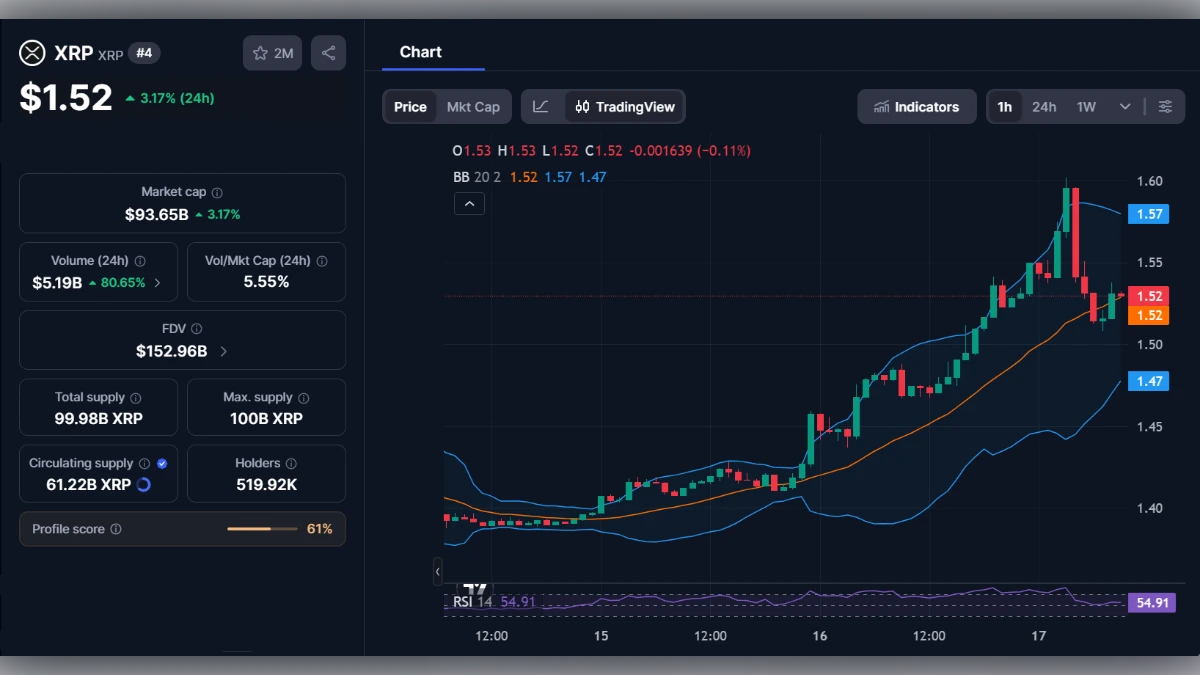This screenshot has width=1200, height=675.
Task: Open chart settings via sliders icon
Action: (1165, 106)
